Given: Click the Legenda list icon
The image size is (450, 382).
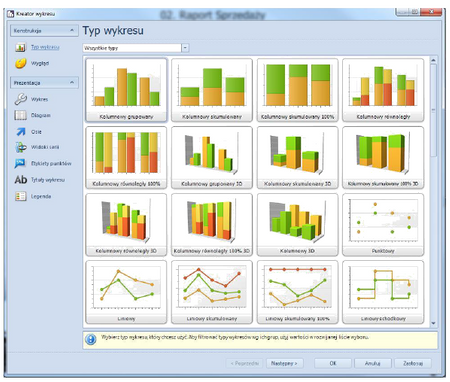Looking at the screenshot, I should coord(21,196).
